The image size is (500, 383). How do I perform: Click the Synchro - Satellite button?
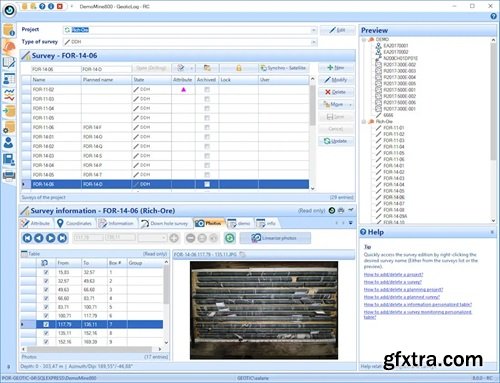tap(283, 68)
